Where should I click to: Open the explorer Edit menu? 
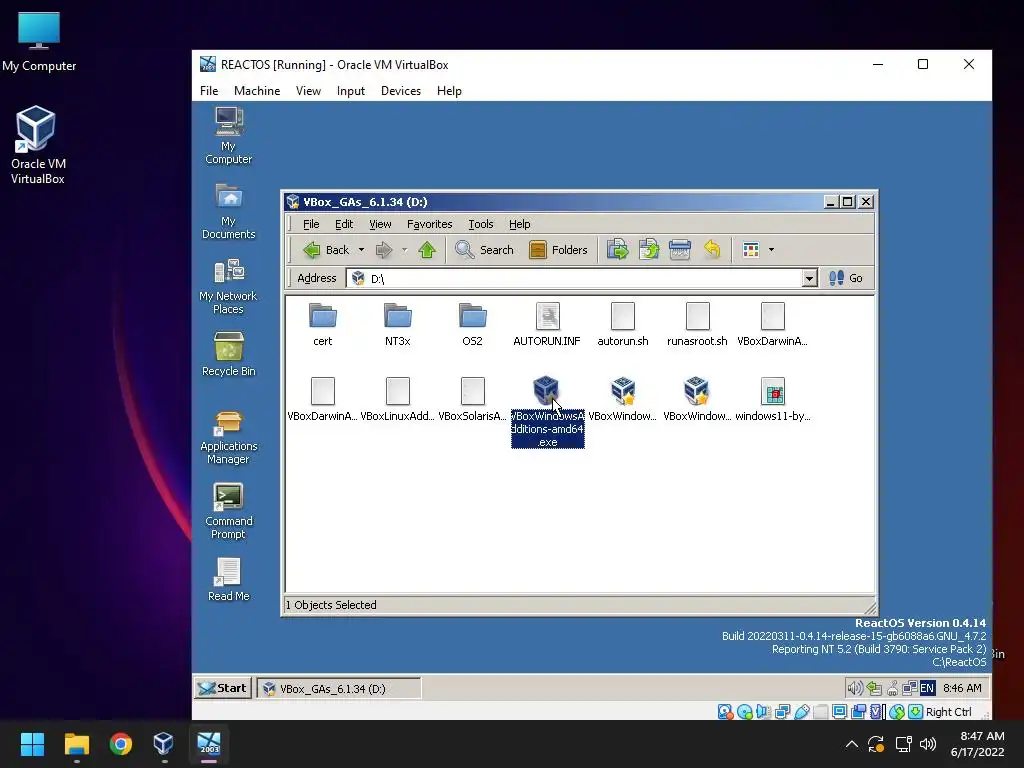[344, 224]
